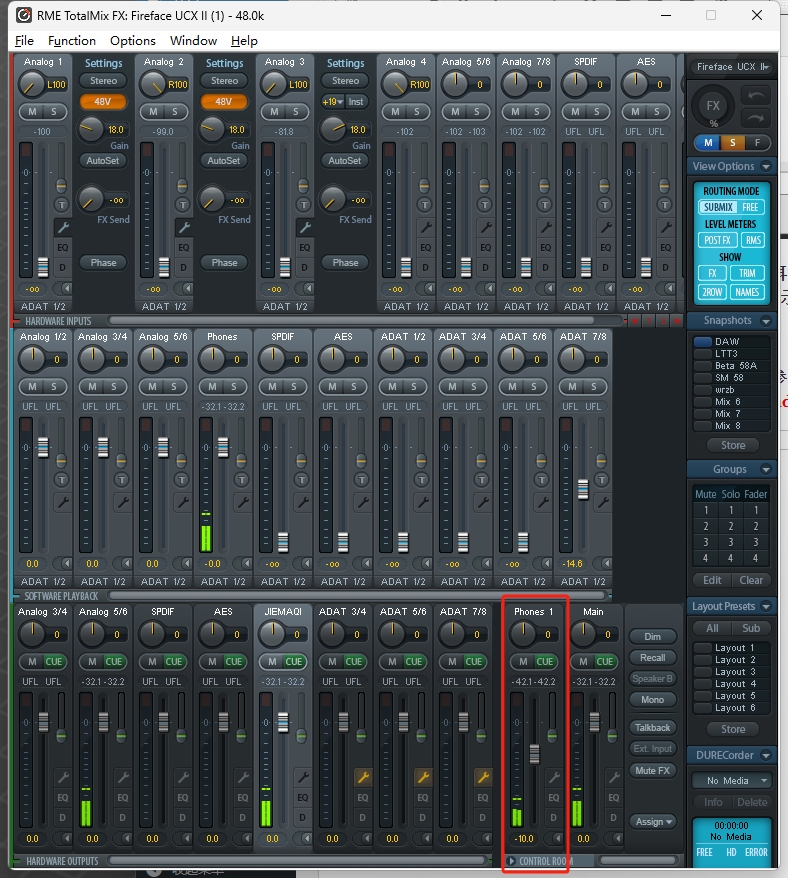This screenshot has height=878, width=788.
Task: Open EQ panel on Analog 5/6 input
Action: 486,247
